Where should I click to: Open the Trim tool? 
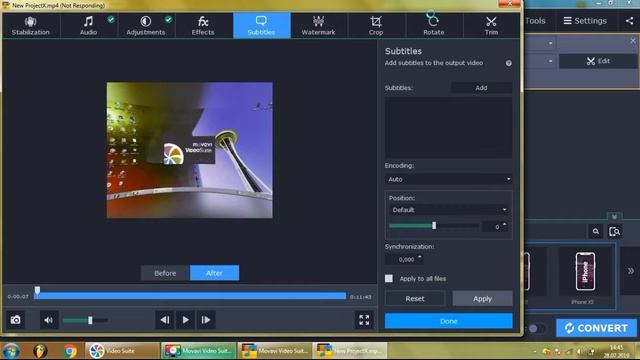coord(491,26)
